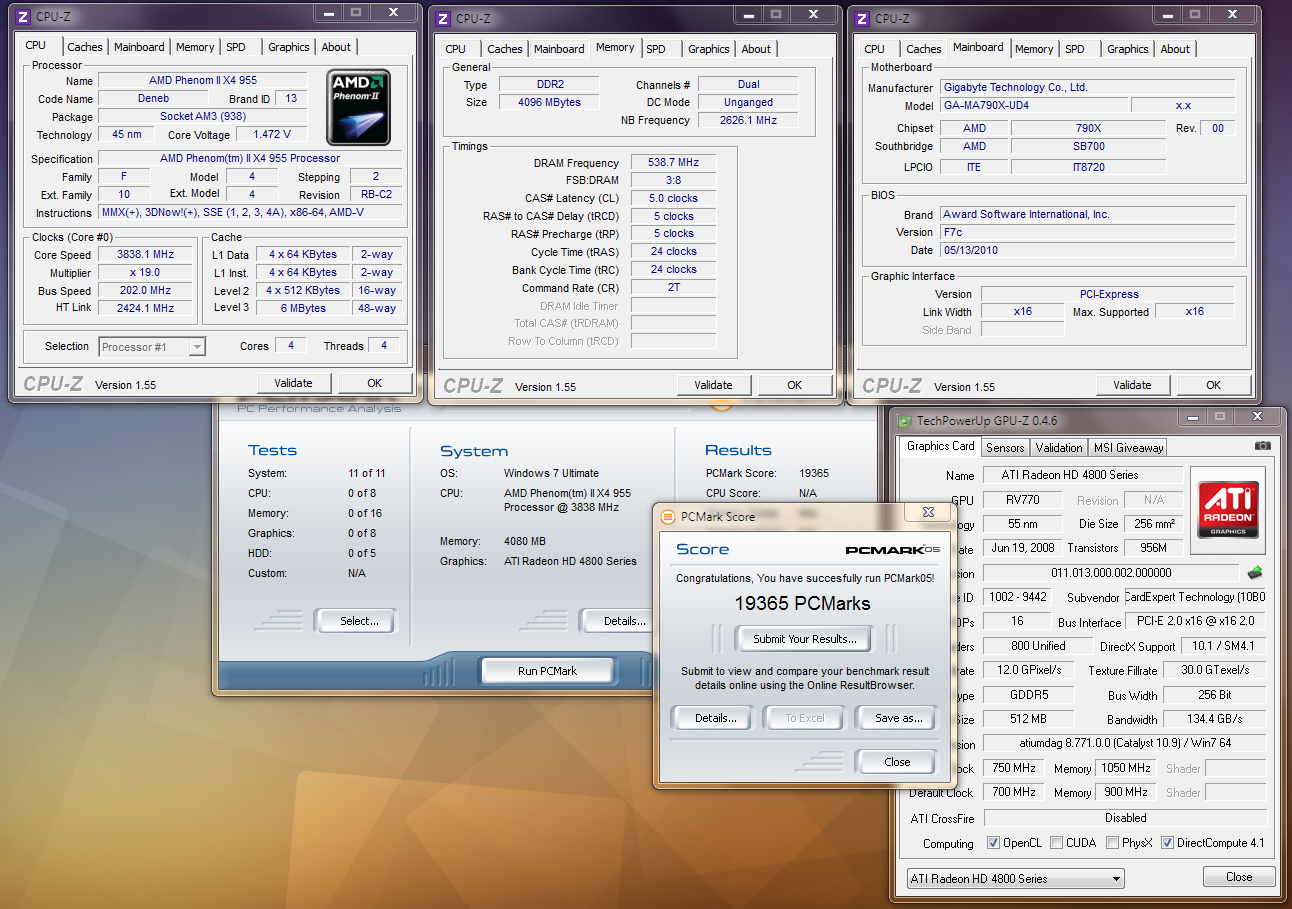Viewport: 1292px width, 909px height.
Task: Click the Z icon of the CPU-Z Processor window
Action: pyautogui.click(x=23, y=17)
